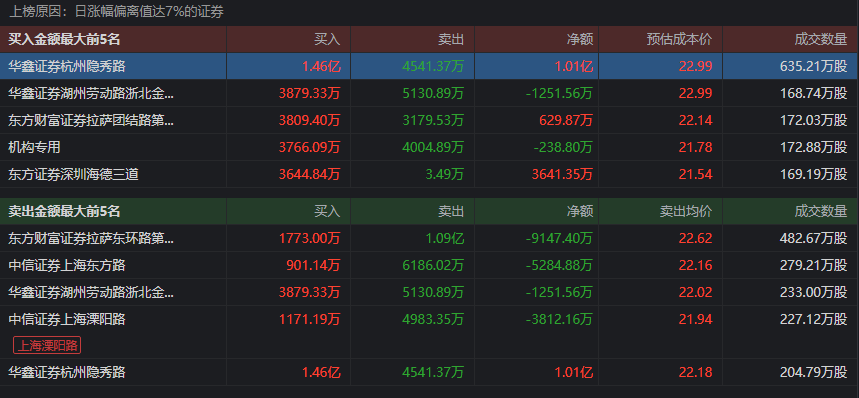This screenshot has height=398, width=859.
Task: Click buy amount 1171.19万
Action: [310, 319]
